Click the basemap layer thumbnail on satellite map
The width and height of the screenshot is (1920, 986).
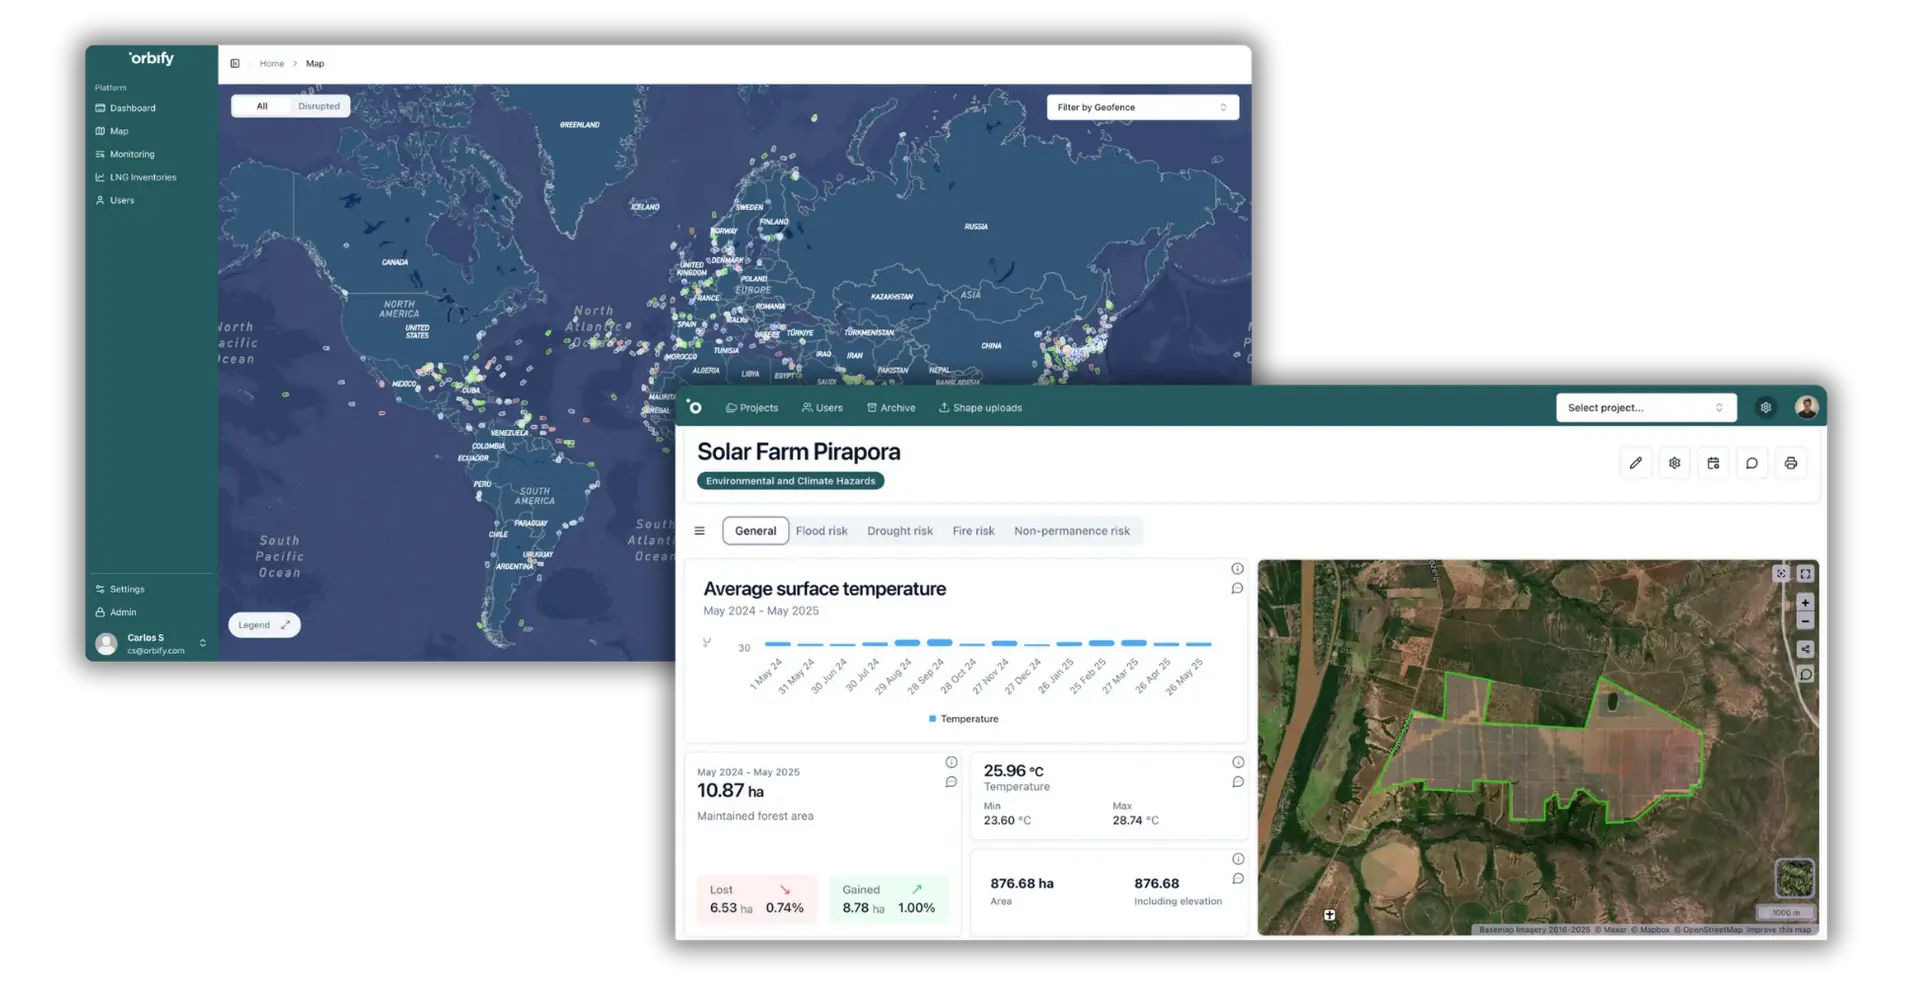pyautogui.click(x=1794, y=878)
